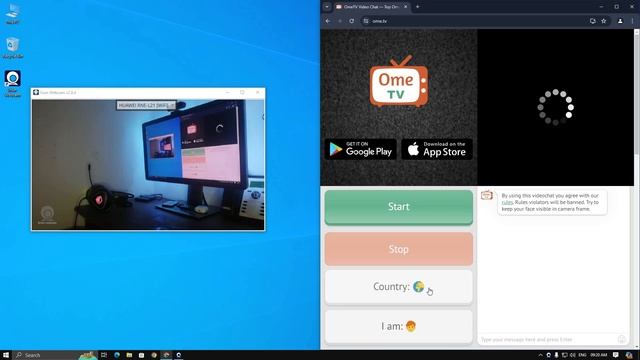The height and width of the screenshot is (360, 640).
Task: Open the Iriun Webcam desktop shortcut
Action: click(x=13, y=84)
